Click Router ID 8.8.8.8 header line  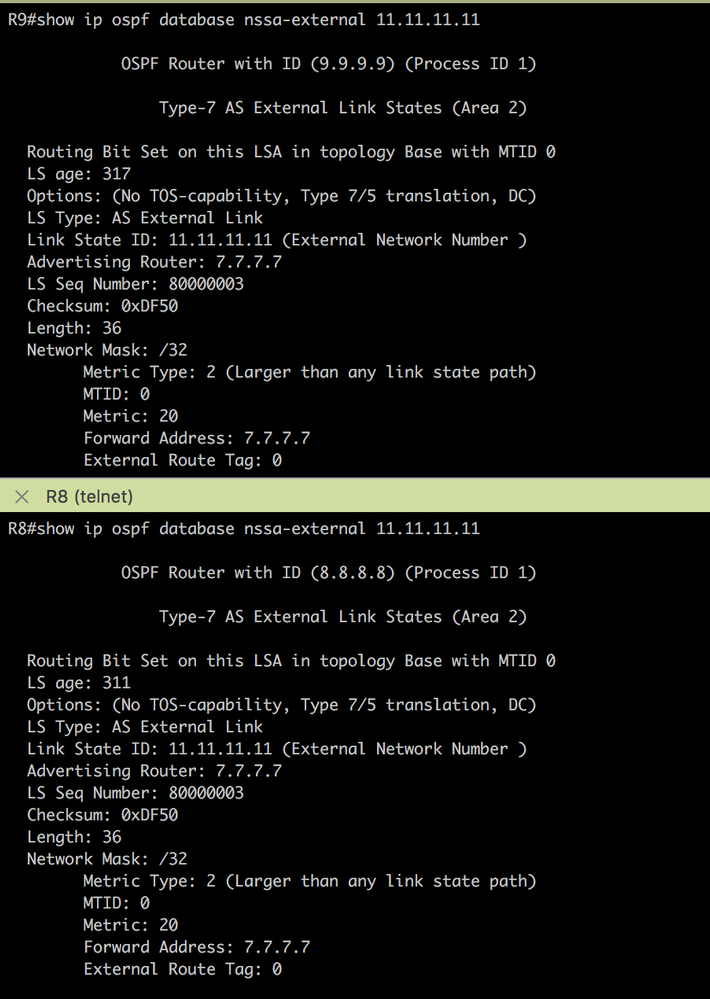[x=329, y=573]
